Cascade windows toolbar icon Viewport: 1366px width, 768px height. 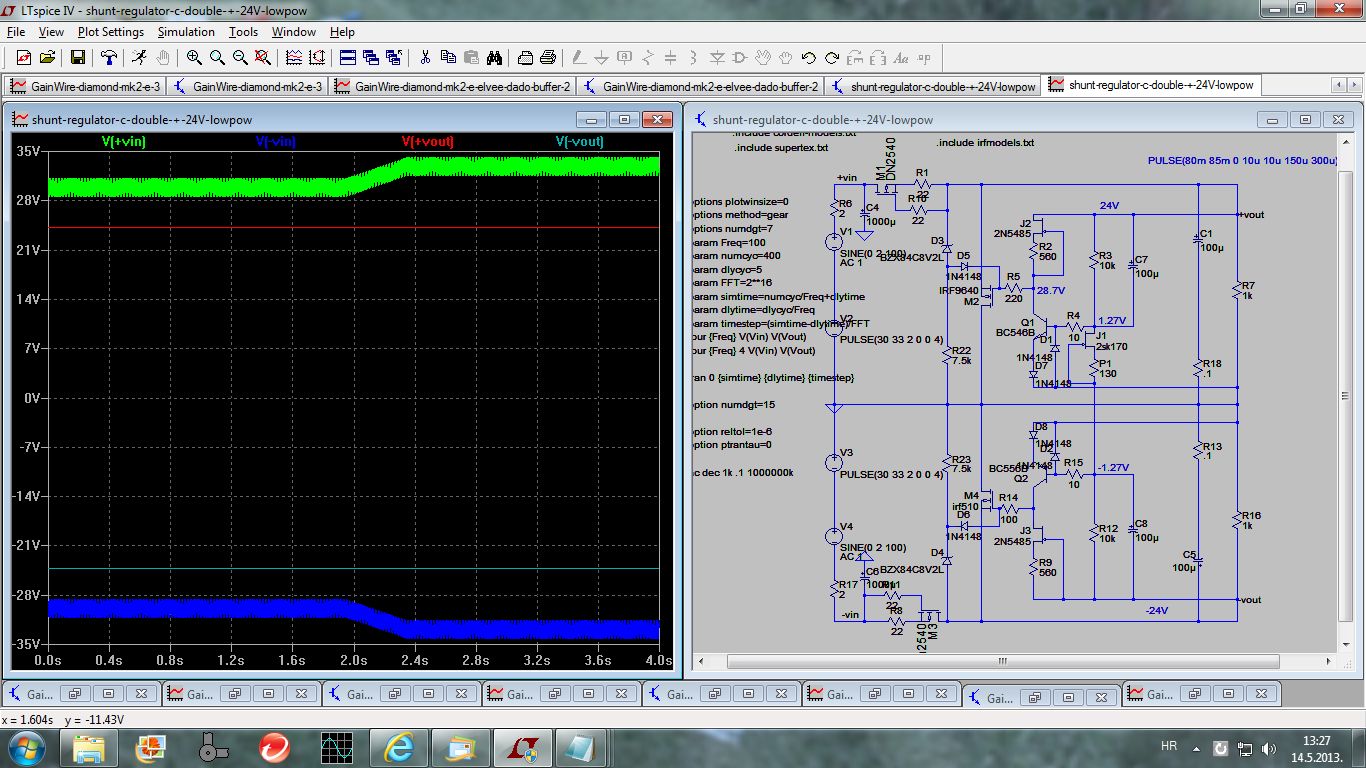click(x=371, y=58)
